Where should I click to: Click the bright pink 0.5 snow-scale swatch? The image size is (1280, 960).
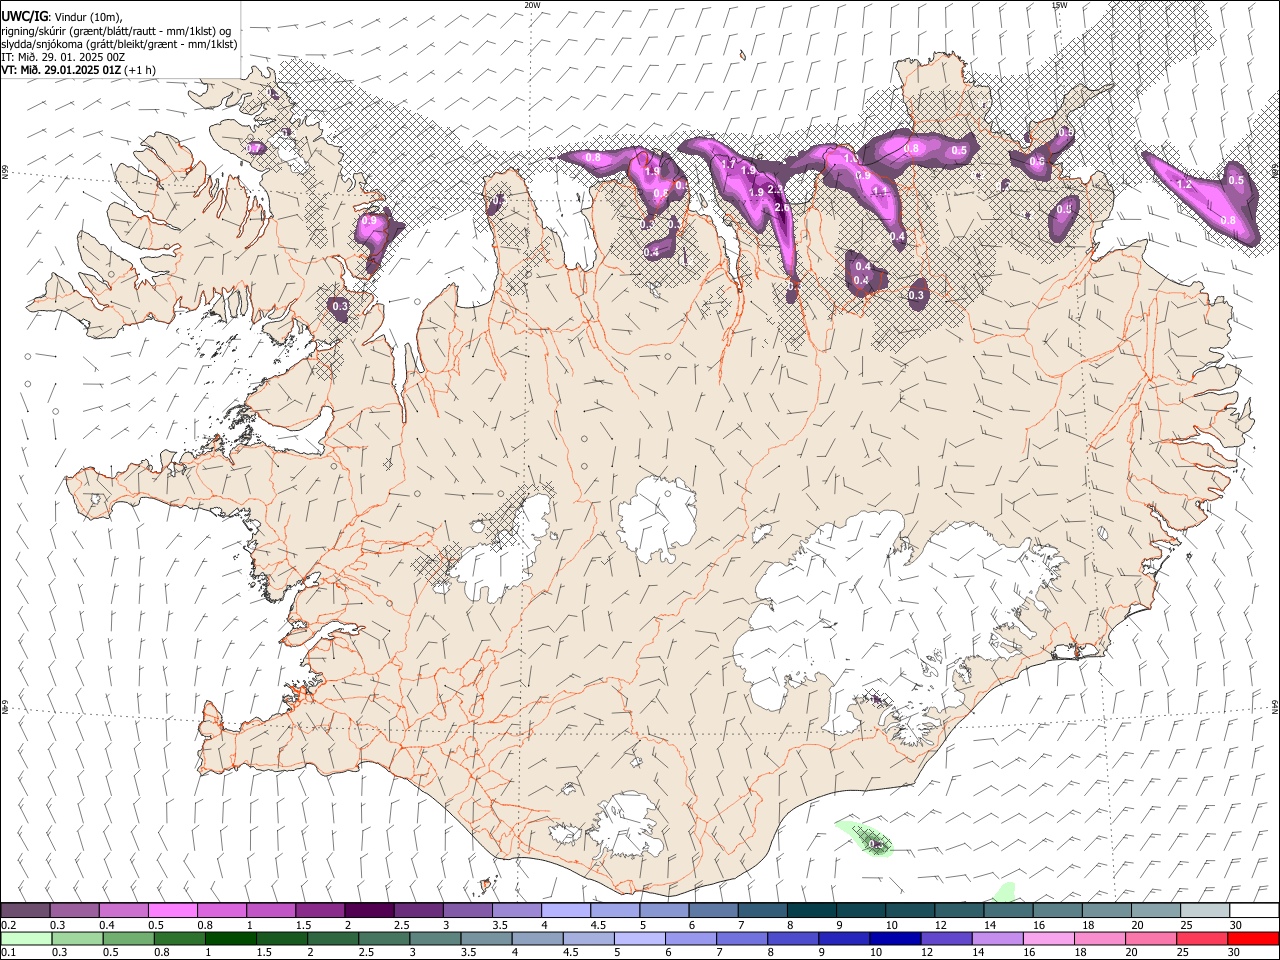[172, 910]
